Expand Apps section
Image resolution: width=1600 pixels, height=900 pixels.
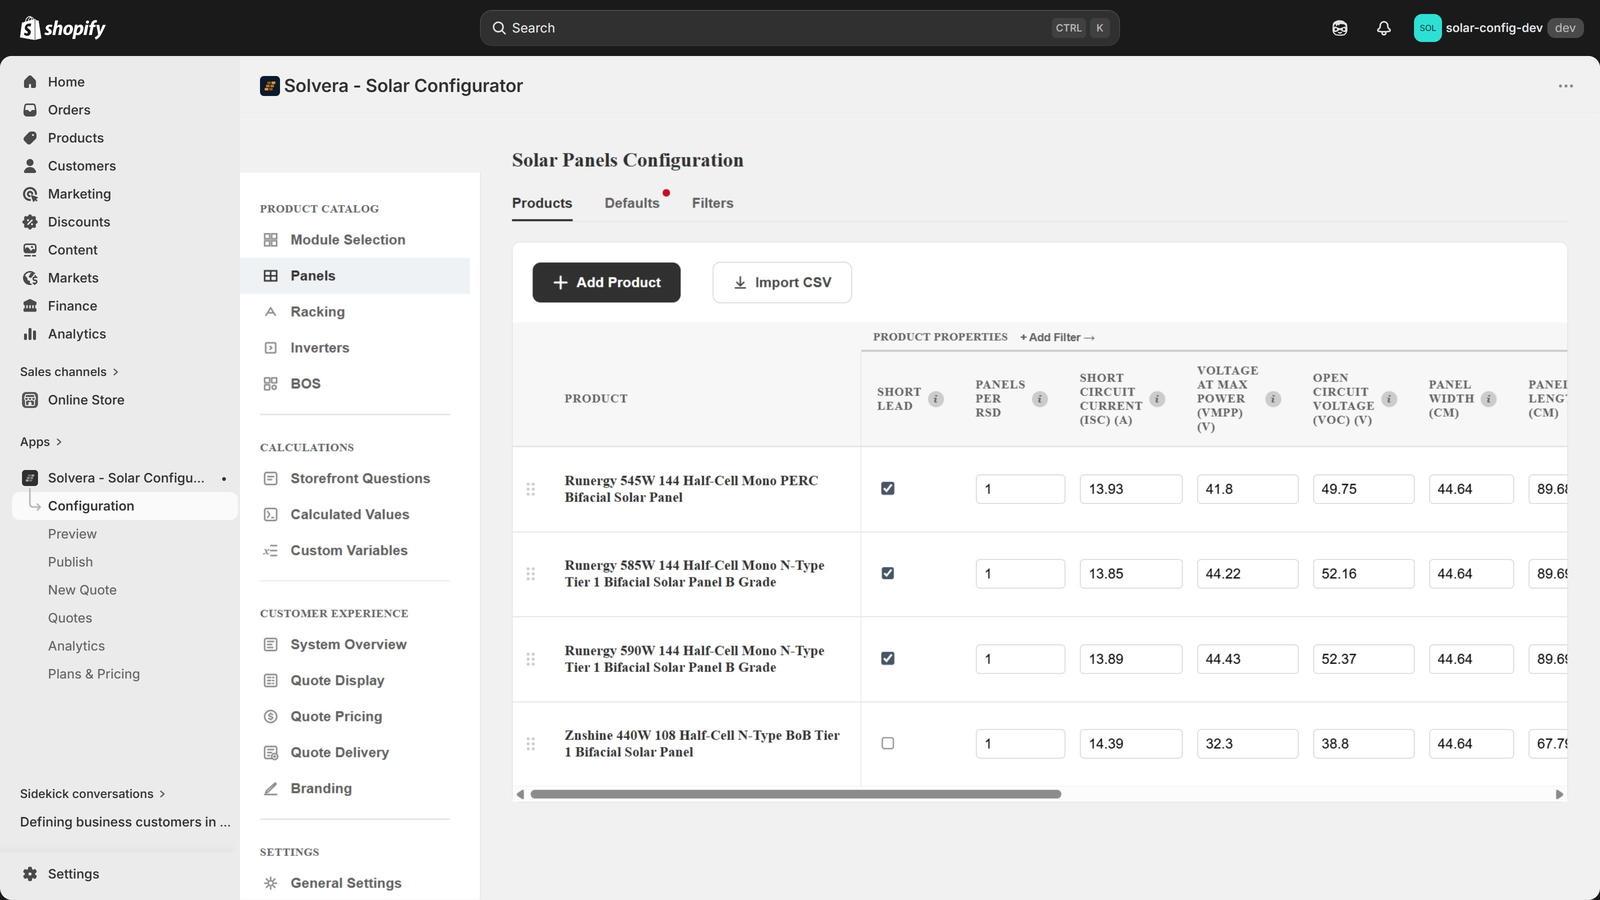[41, 442]
